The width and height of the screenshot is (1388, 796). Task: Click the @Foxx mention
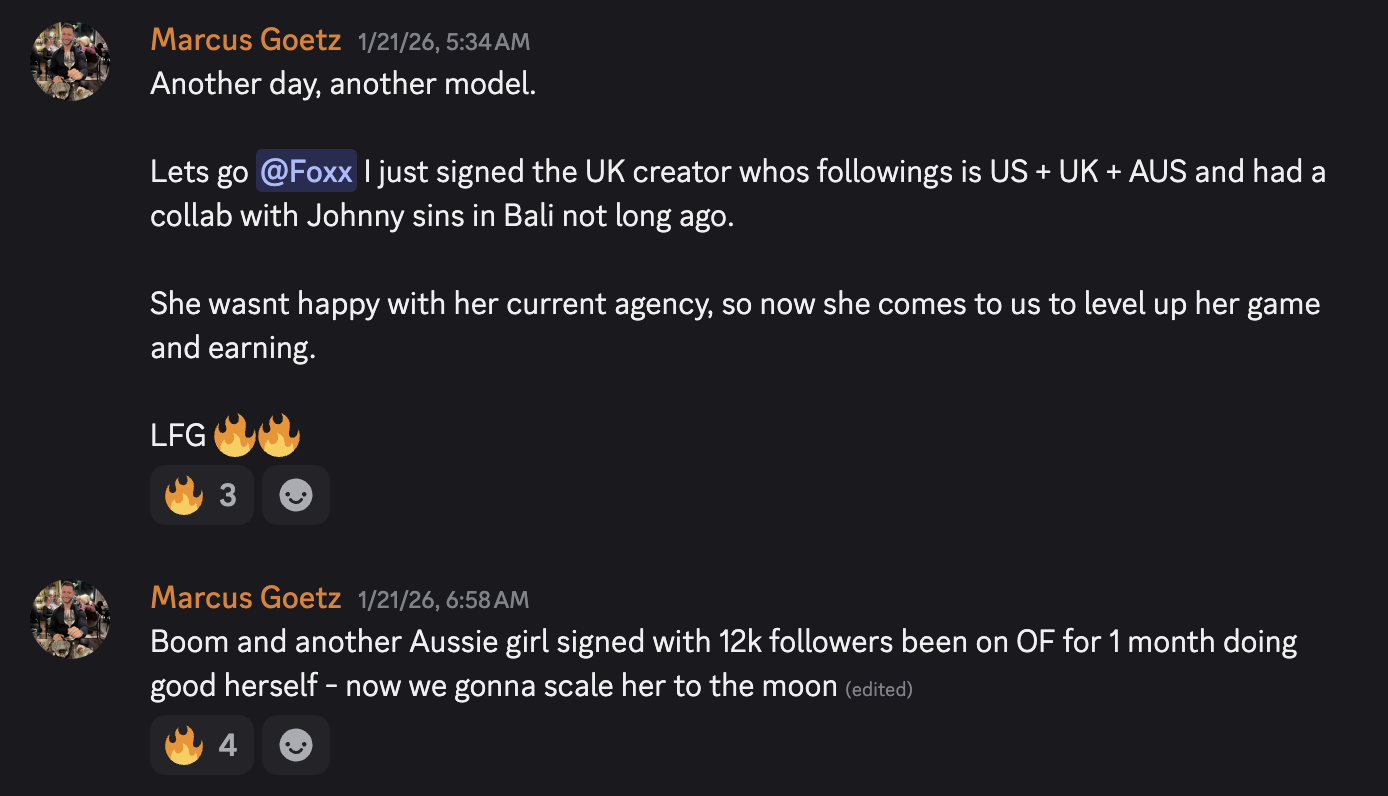click(x=306, y=172)
